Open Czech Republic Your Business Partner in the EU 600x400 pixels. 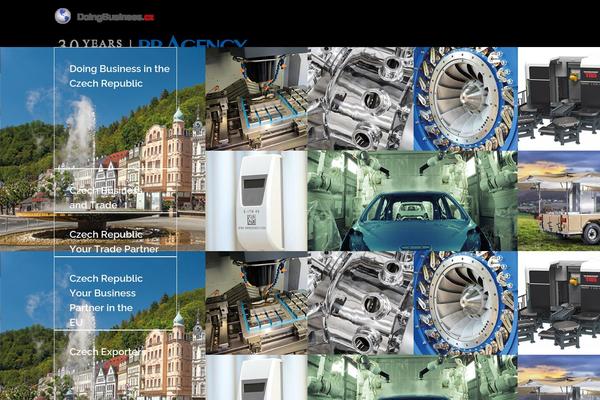click(106, 300)
